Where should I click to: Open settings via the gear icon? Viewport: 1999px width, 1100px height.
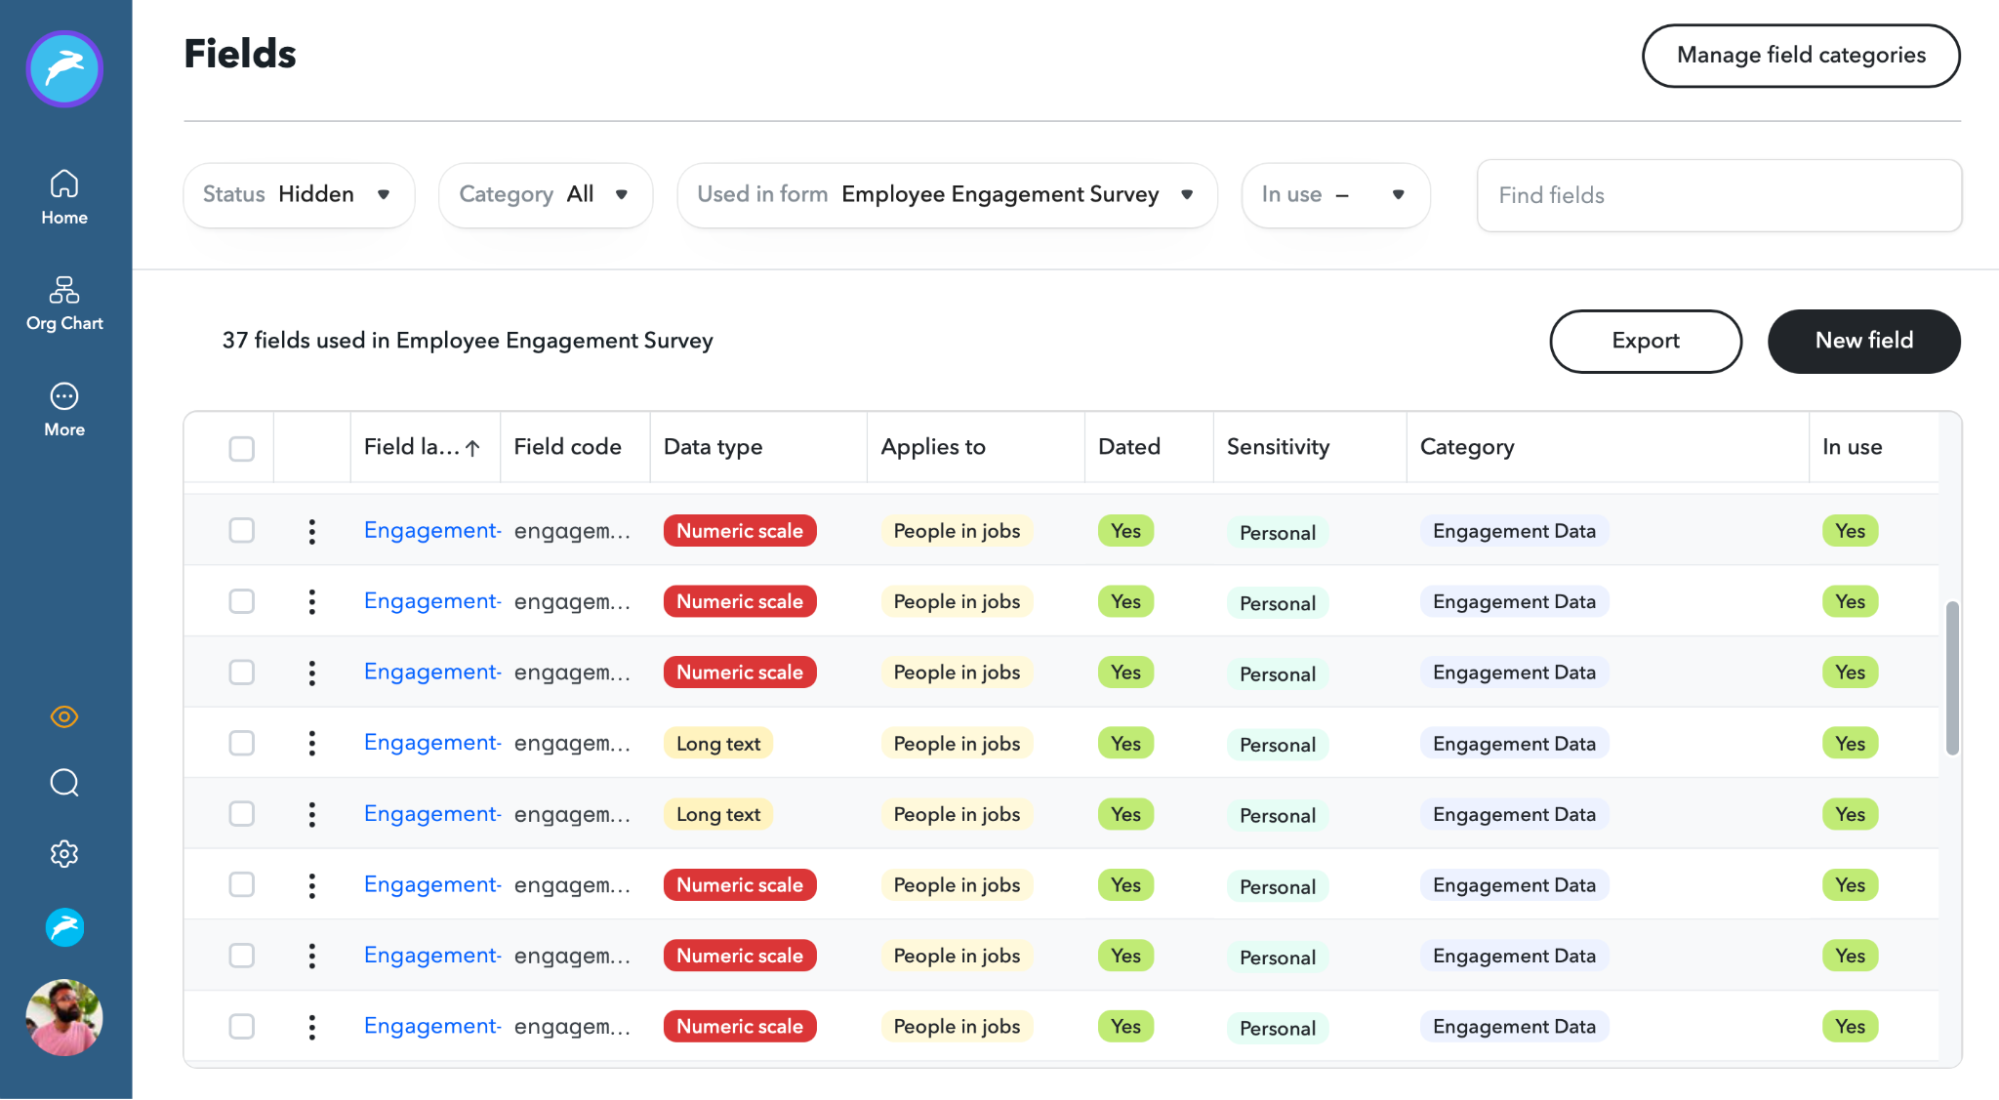63,853
